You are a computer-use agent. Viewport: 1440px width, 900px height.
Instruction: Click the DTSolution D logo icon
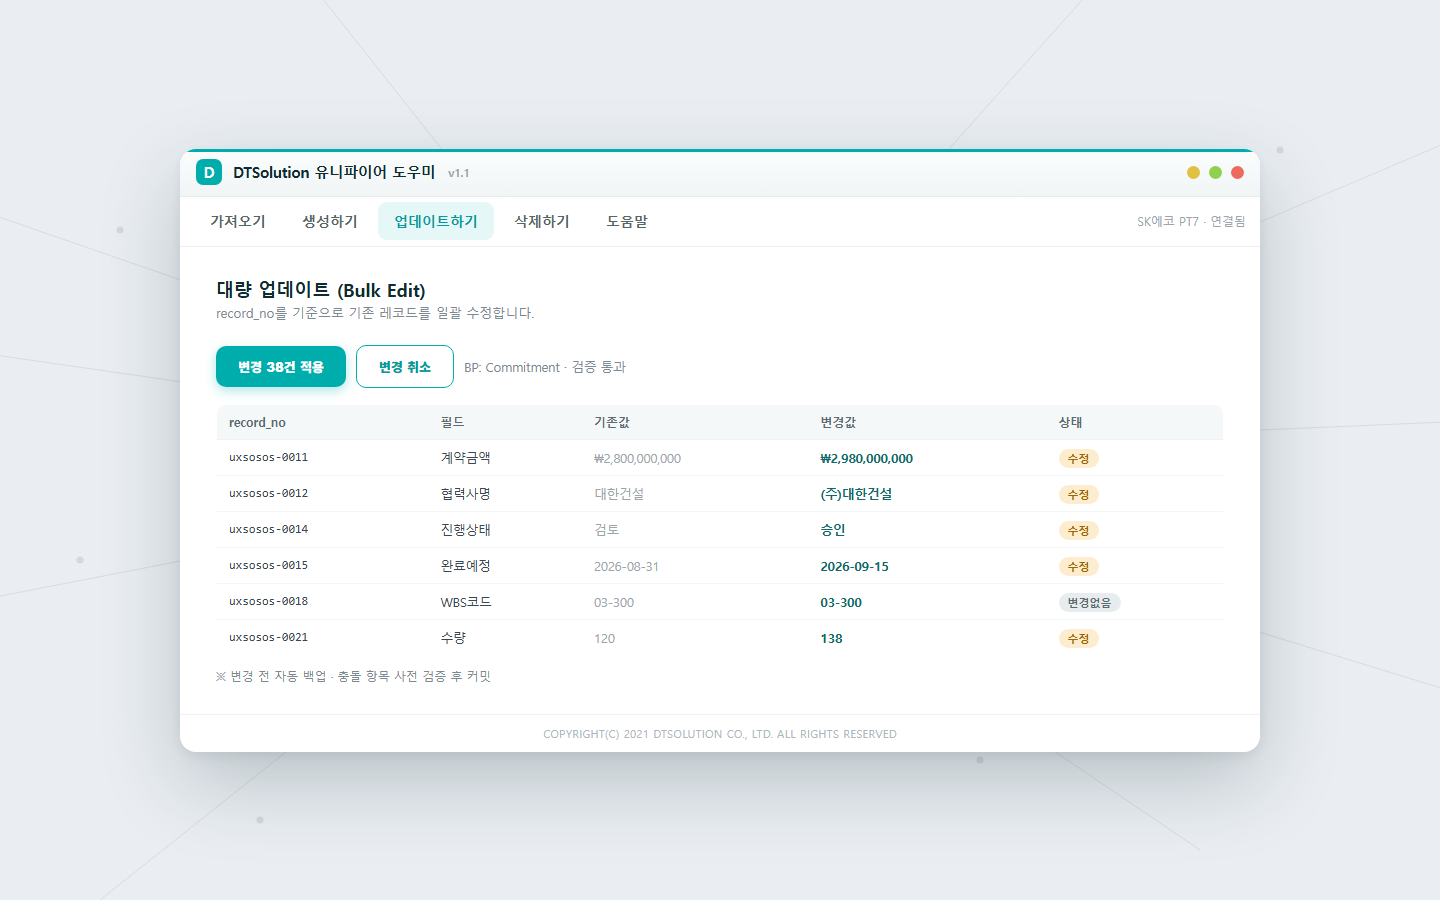coord(209,172)
